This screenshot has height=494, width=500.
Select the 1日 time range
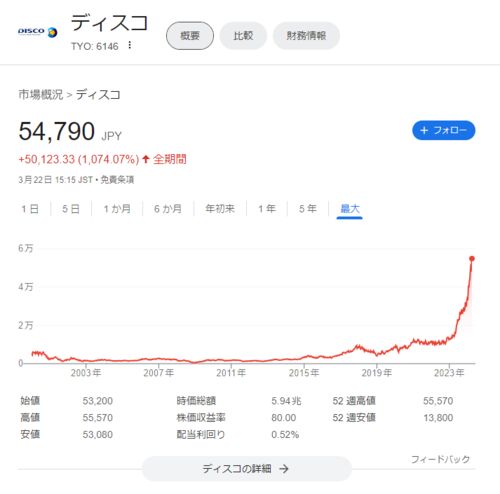click(x=30, y=209)
